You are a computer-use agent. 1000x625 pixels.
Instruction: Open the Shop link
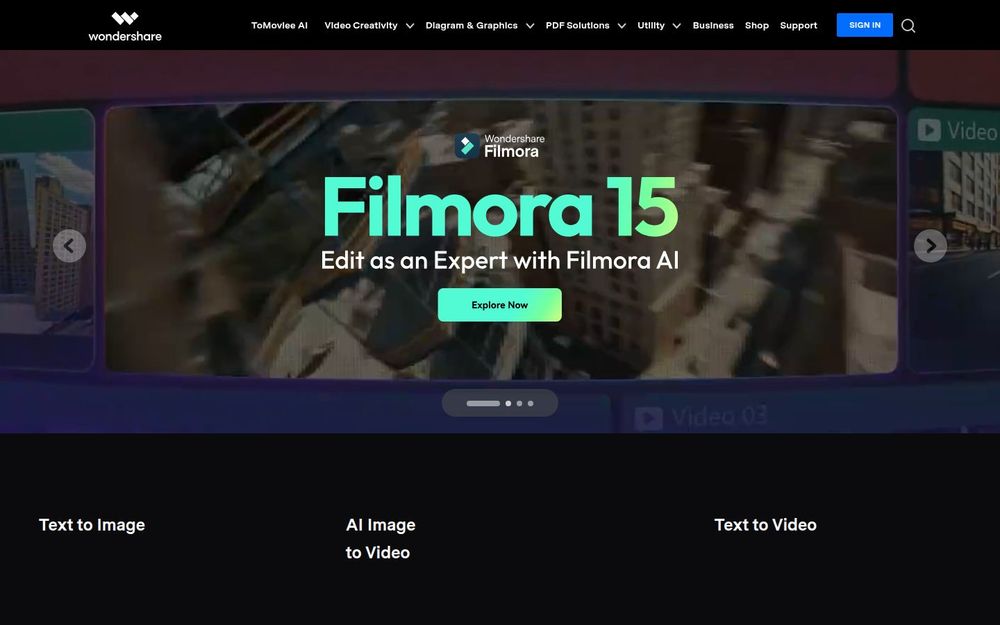[757, 26]
